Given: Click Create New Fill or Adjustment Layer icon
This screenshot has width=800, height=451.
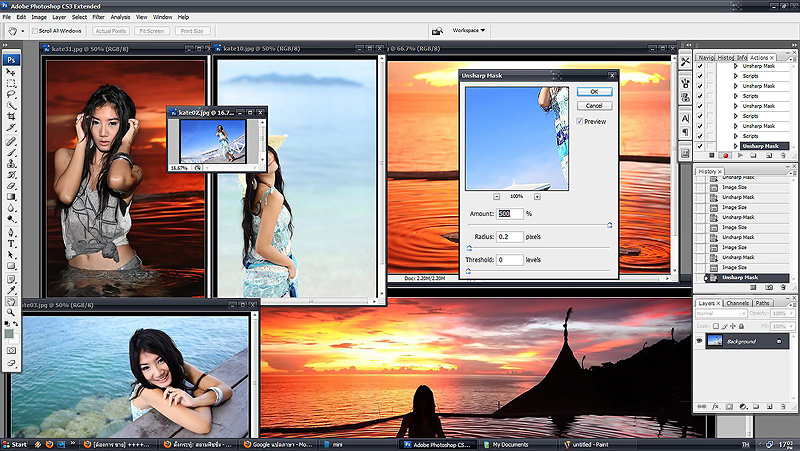Looking at the screenshot, I should tap(743, 407).
